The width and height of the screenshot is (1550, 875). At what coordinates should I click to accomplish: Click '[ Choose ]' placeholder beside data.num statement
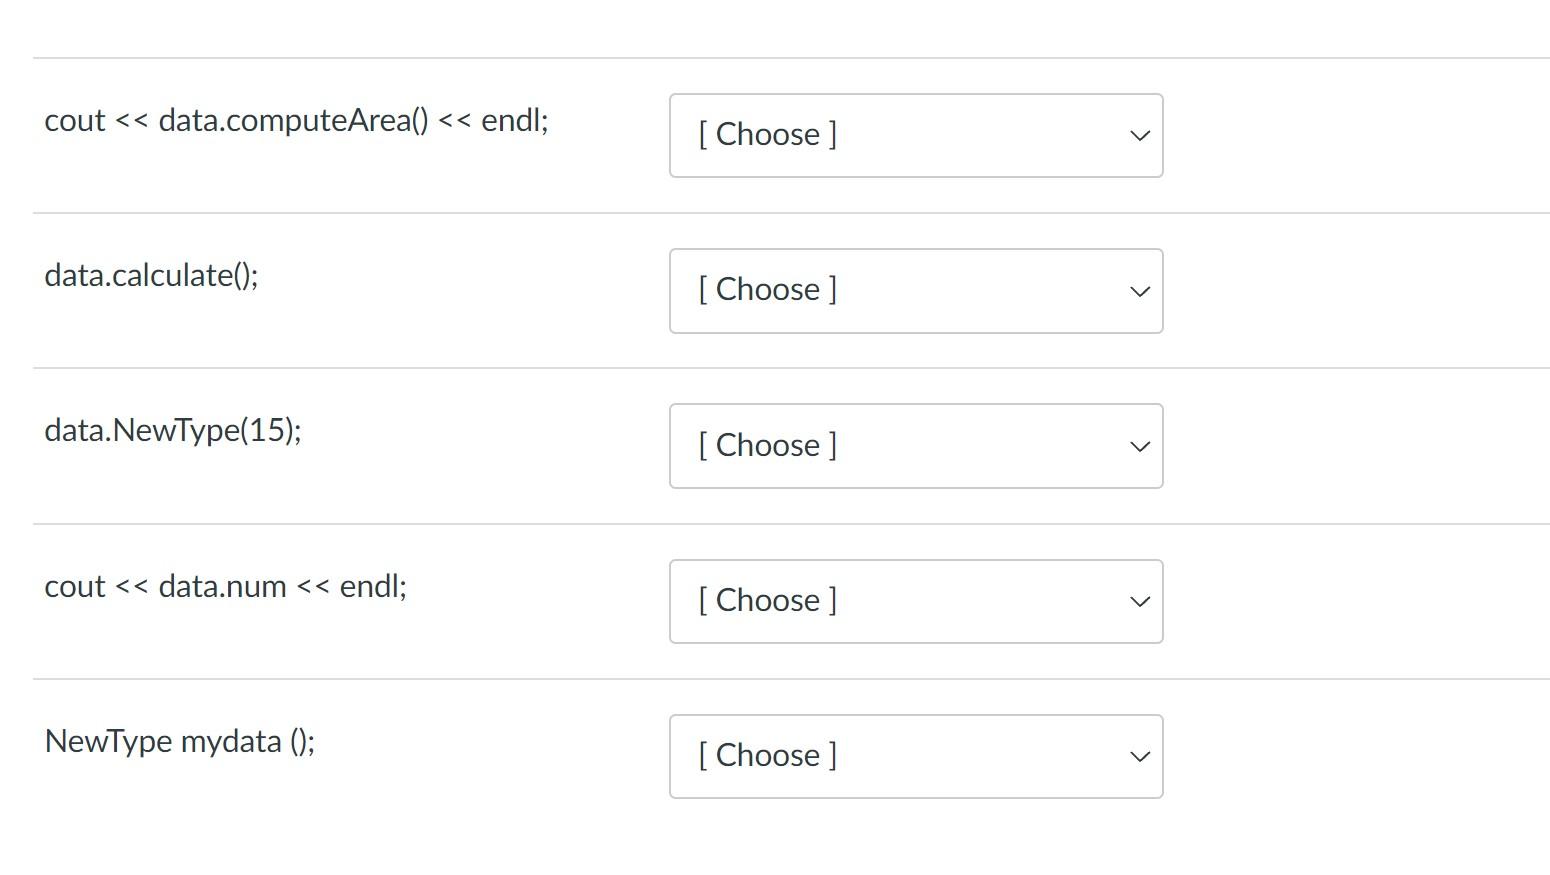click(x=768, y=600)
